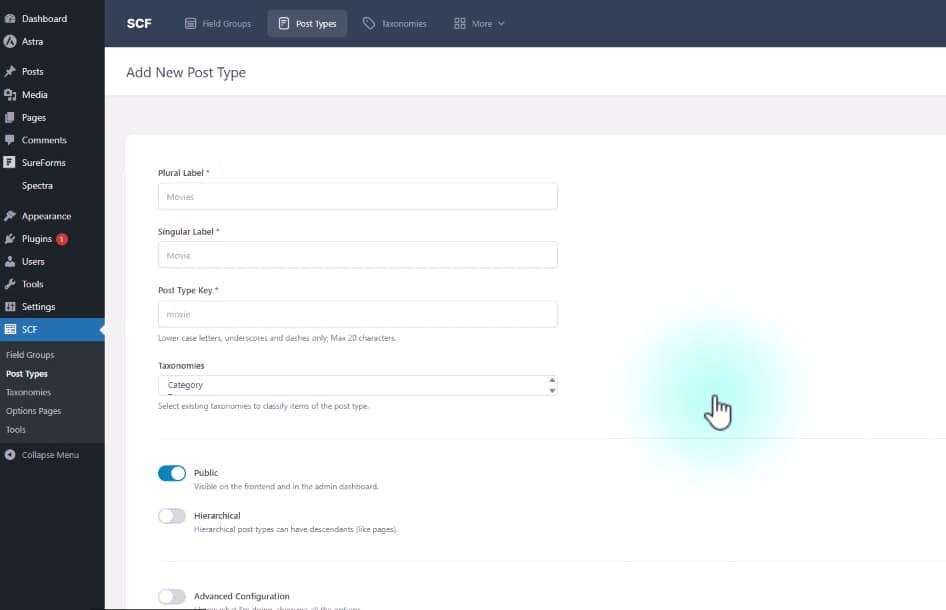Screen dimensions: 946x610
Task: Disable the Public toggle switch
Action: tap(172, 473)
